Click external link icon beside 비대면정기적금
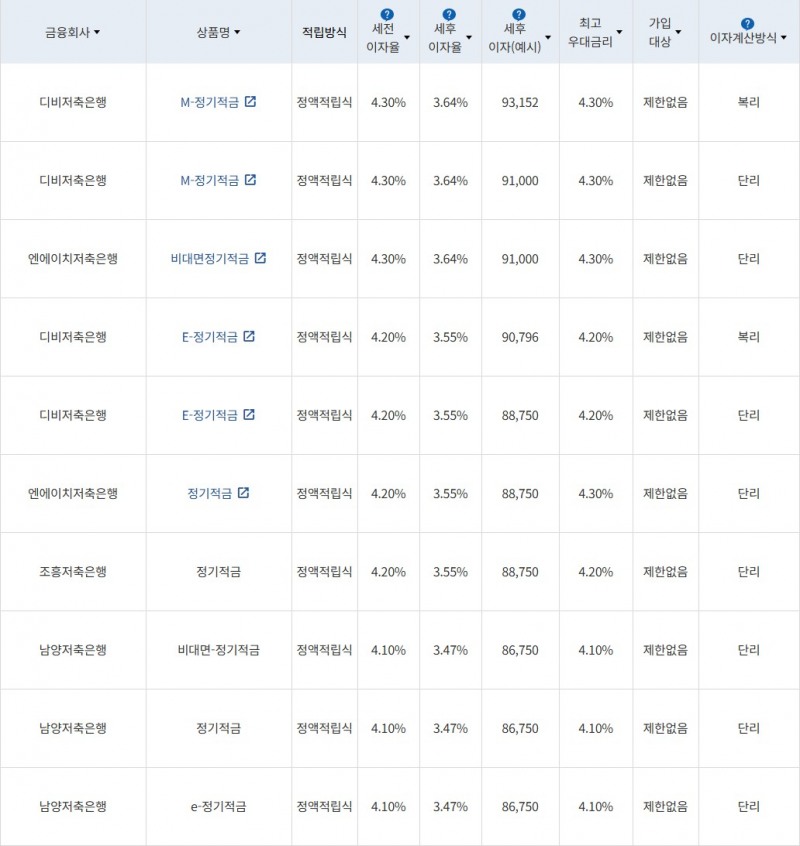The height and width of the screenshot is (846, 800). [x=260, y=258]
